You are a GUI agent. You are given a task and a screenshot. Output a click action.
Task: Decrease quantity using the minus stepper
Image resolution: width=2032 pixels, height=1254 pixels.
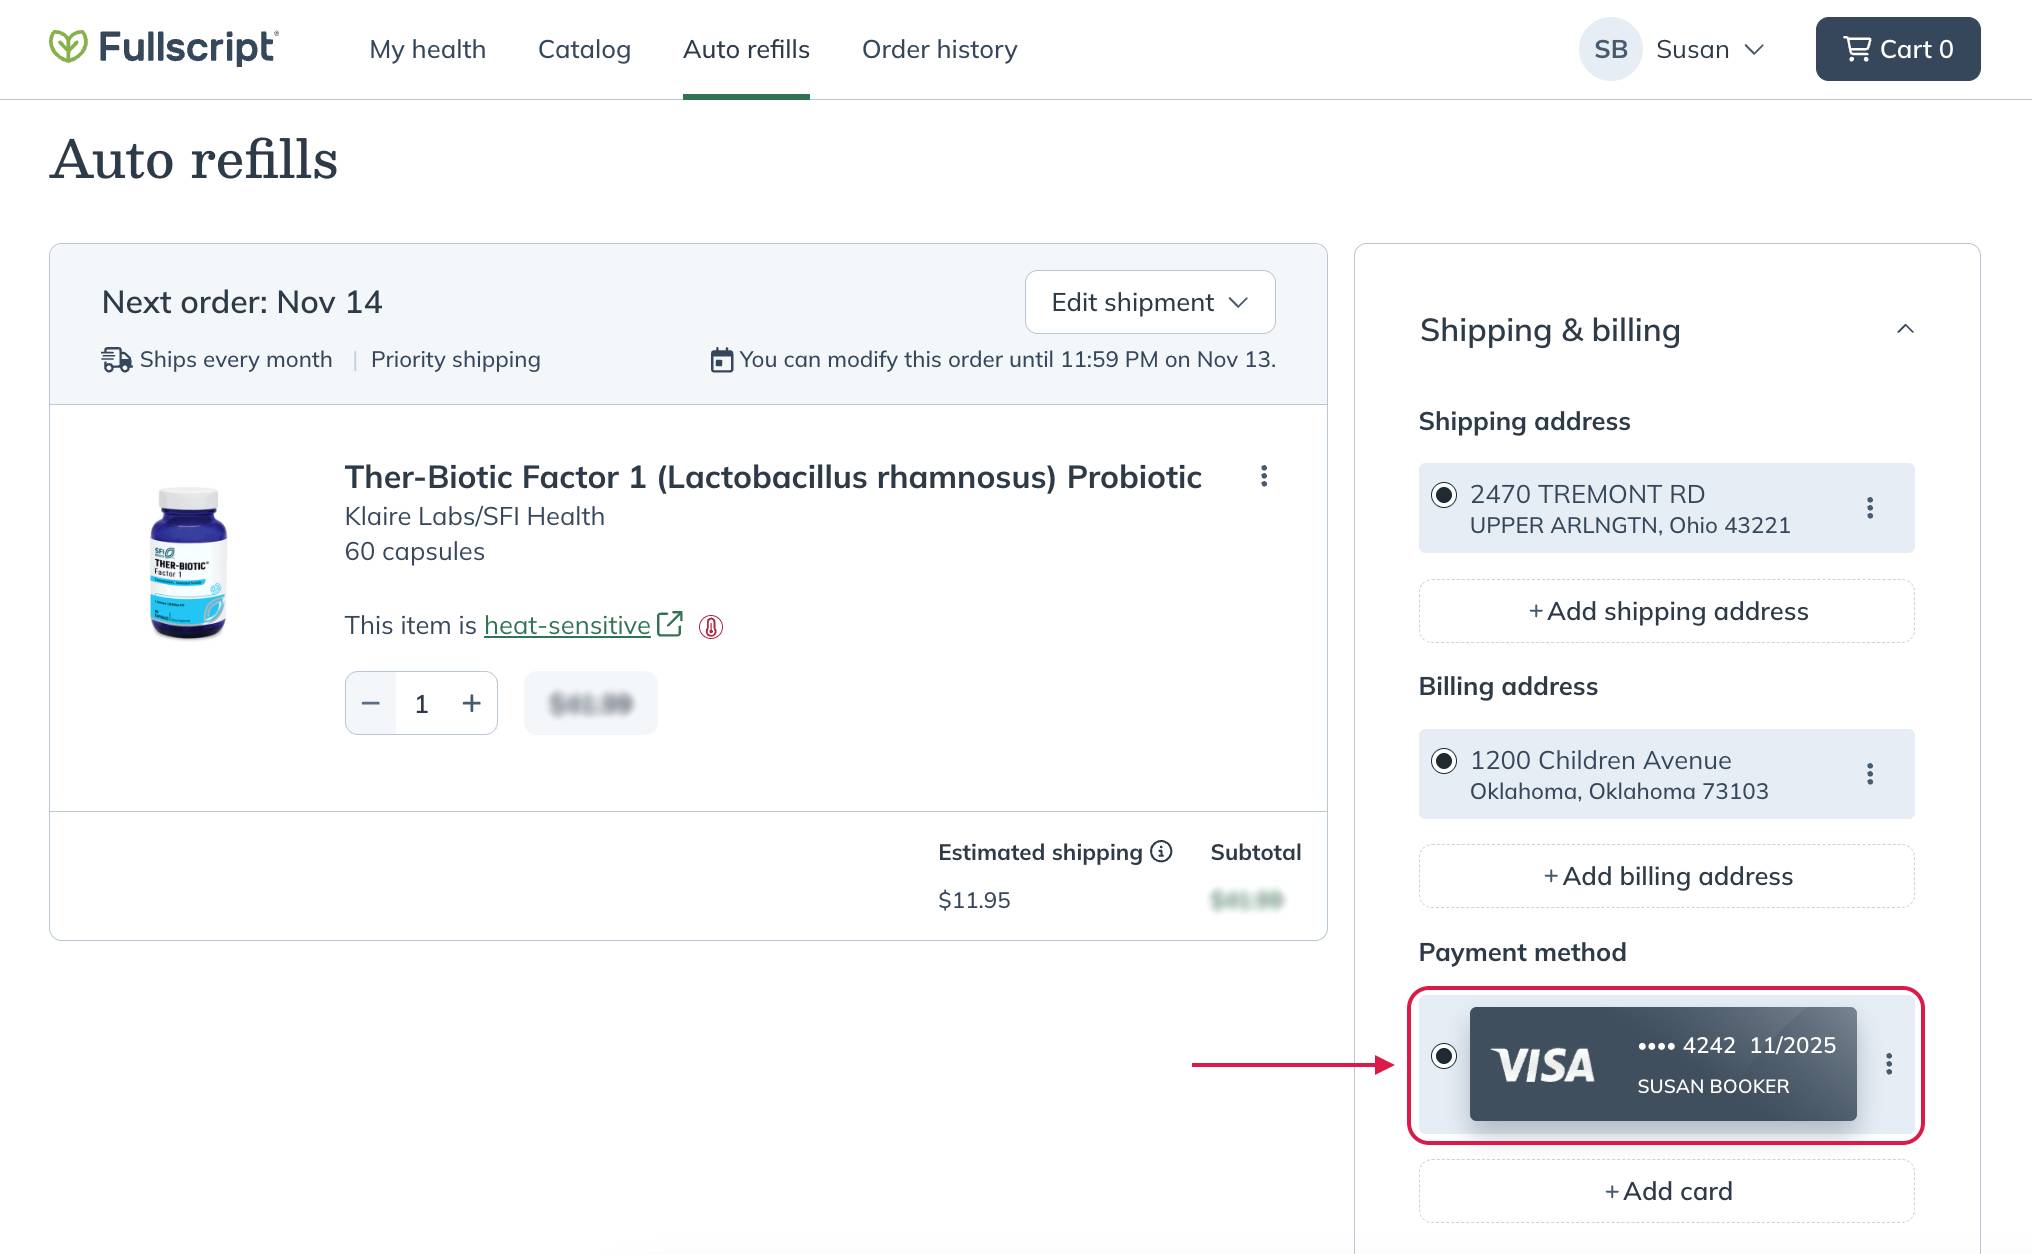tap(370, 702)
